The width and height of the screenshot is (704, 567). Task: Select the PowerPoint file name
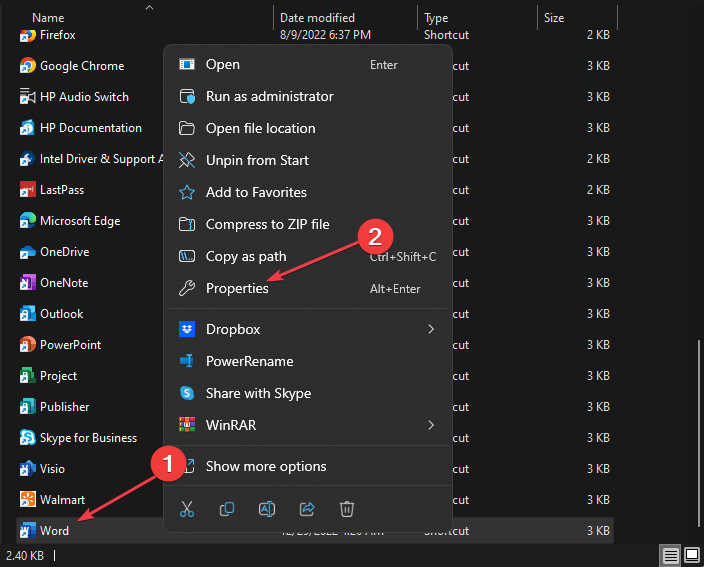tap(70, 345)
